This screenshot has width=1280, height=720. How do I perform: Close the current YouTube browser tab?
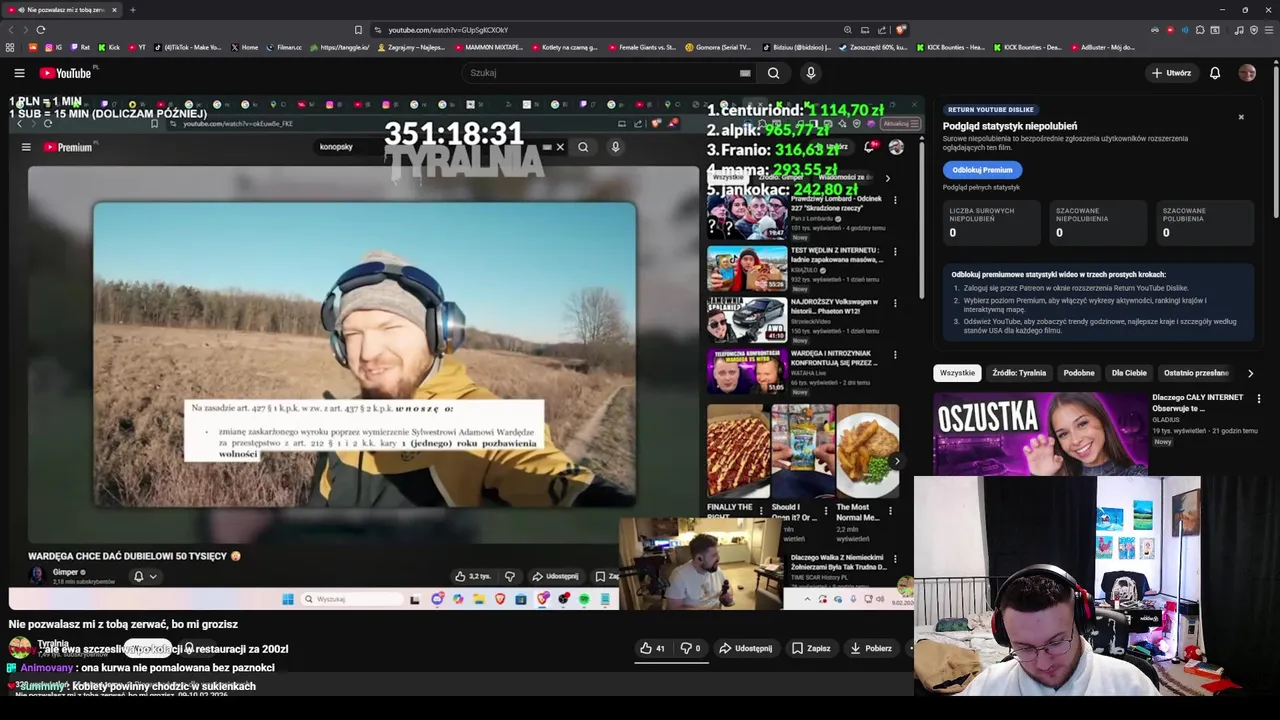(x=114, y=10)
